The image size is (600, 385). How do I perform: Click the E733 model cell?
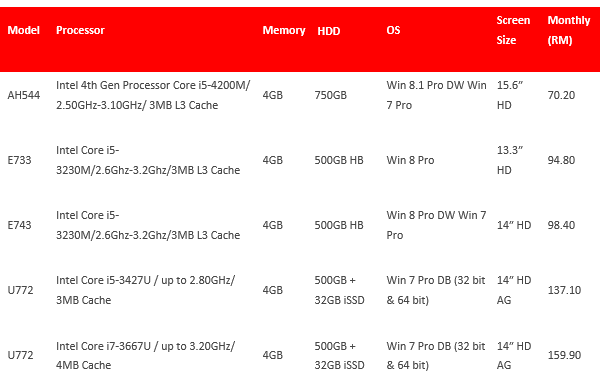tap(20, 160)
